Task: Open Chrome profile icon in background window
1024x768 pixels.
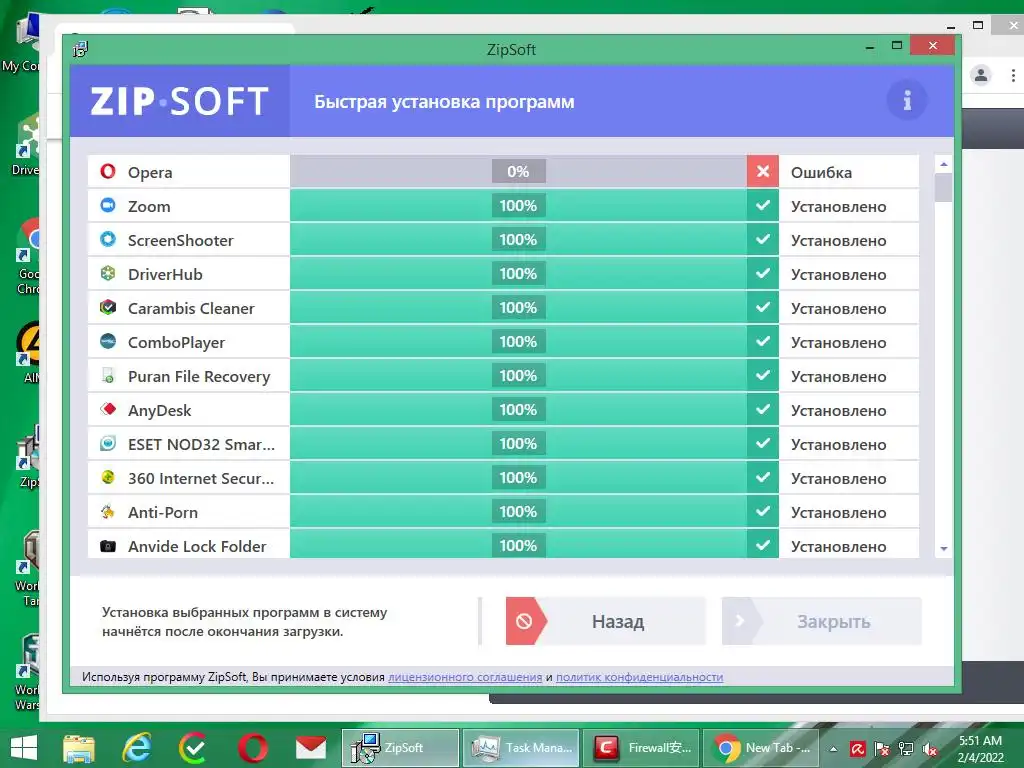Action: point(981,75)
